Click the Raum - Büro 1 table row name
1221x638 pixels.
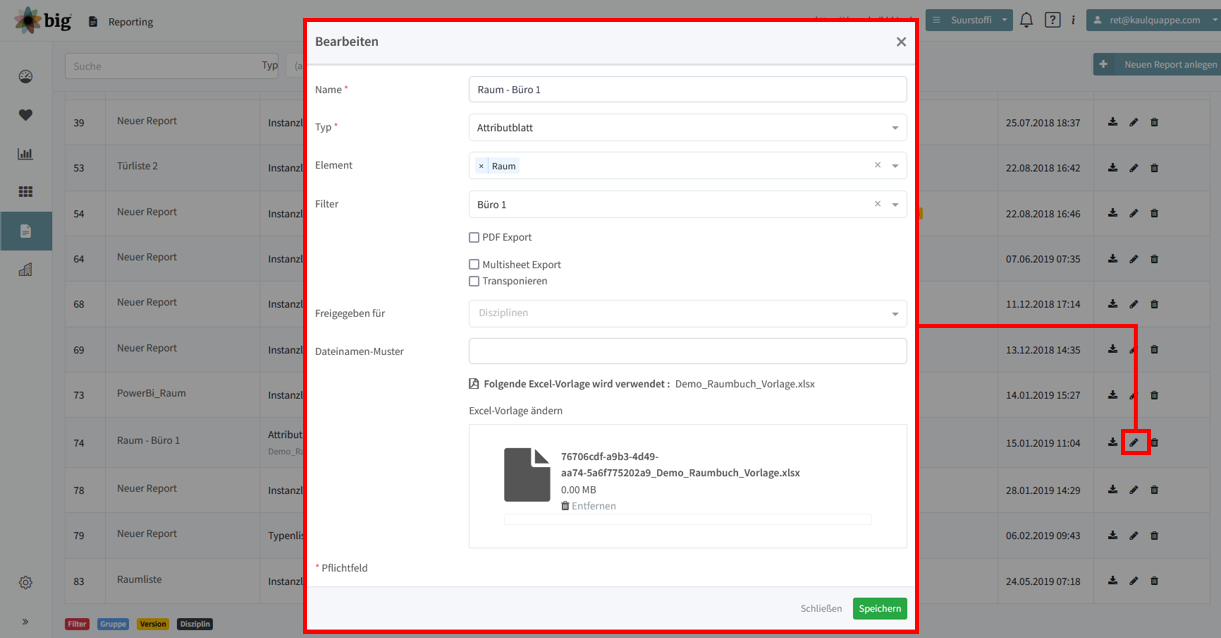click(149, 440)
